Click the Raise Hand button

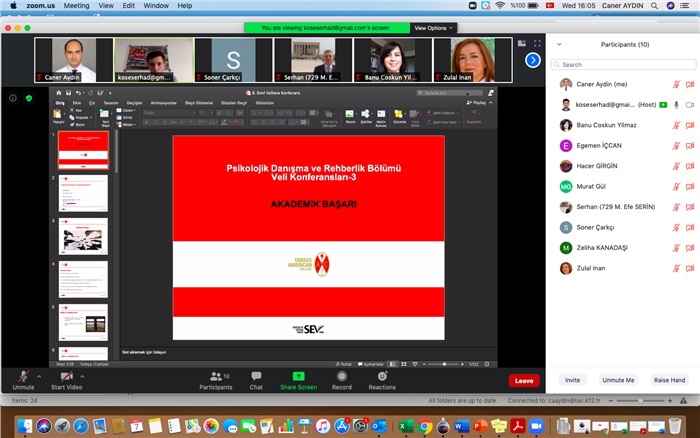[669, 380]
